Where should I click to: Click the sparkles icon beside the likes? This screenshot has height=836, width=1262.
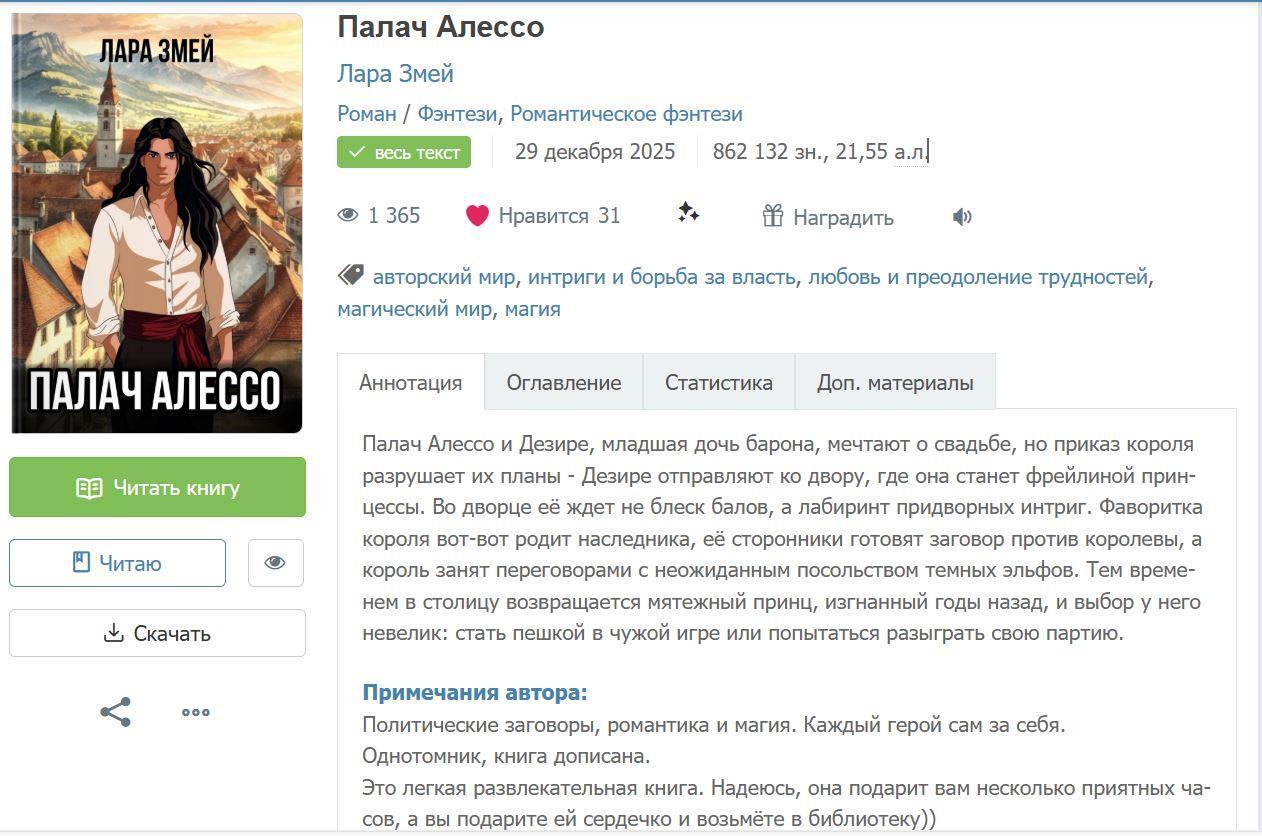[688, 212]
